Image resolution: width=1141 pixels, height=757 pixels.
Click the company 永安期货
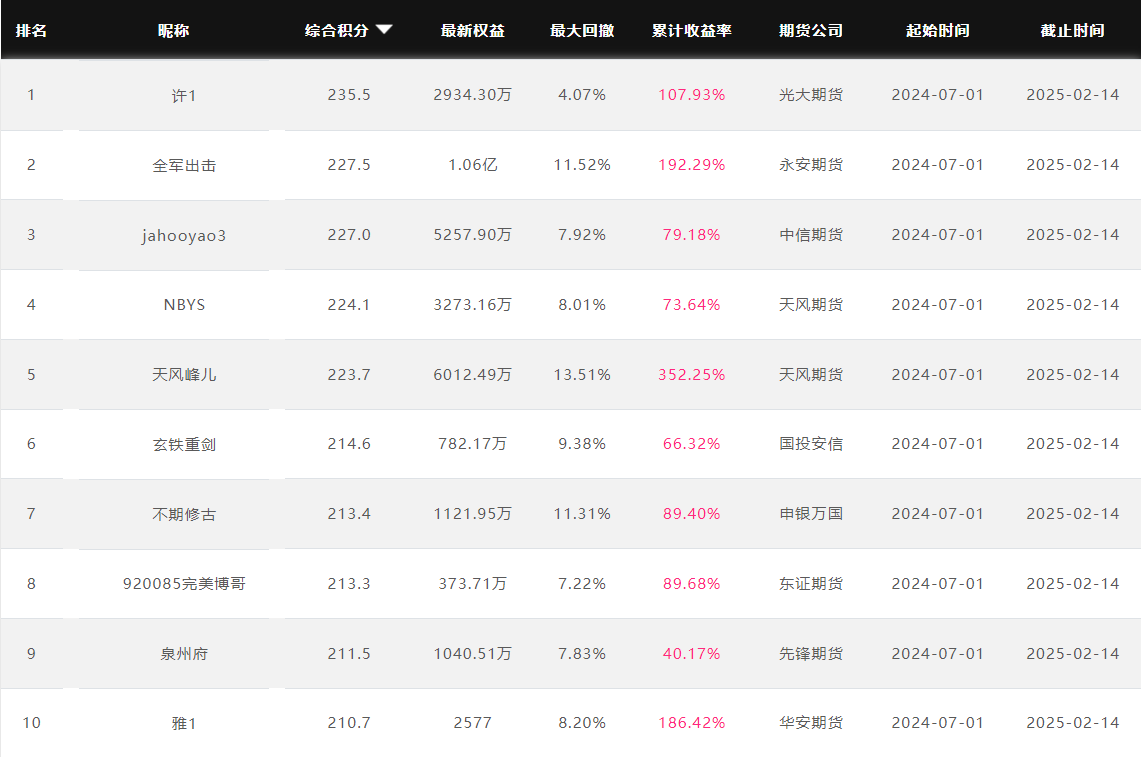click(x=811, y=165)
